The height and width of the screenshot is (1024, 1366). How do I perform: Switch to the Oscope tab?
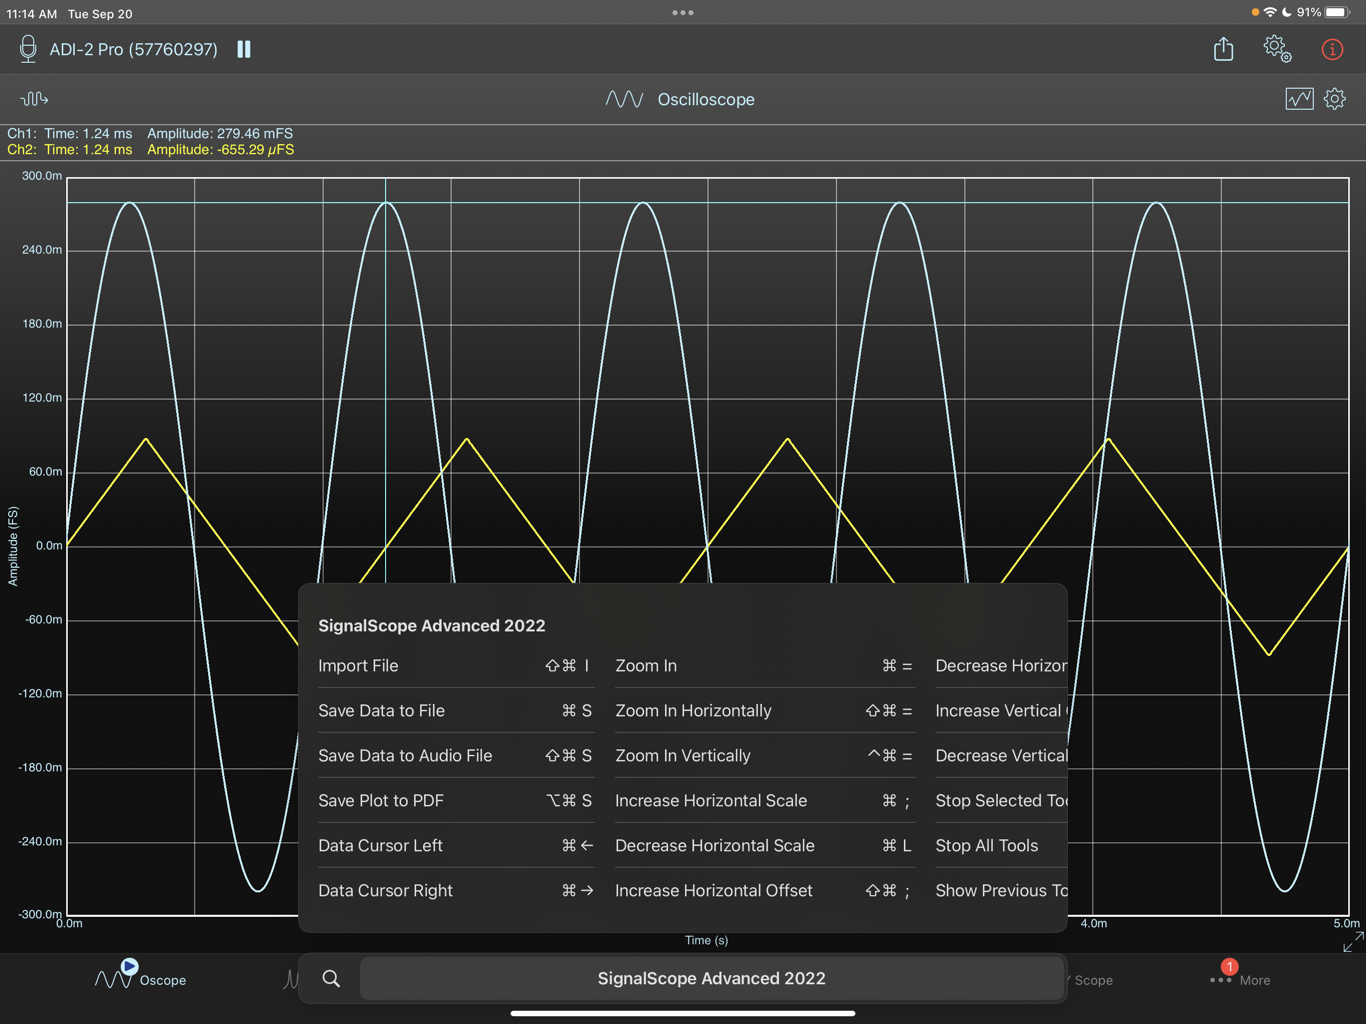(x=140, y=979)
